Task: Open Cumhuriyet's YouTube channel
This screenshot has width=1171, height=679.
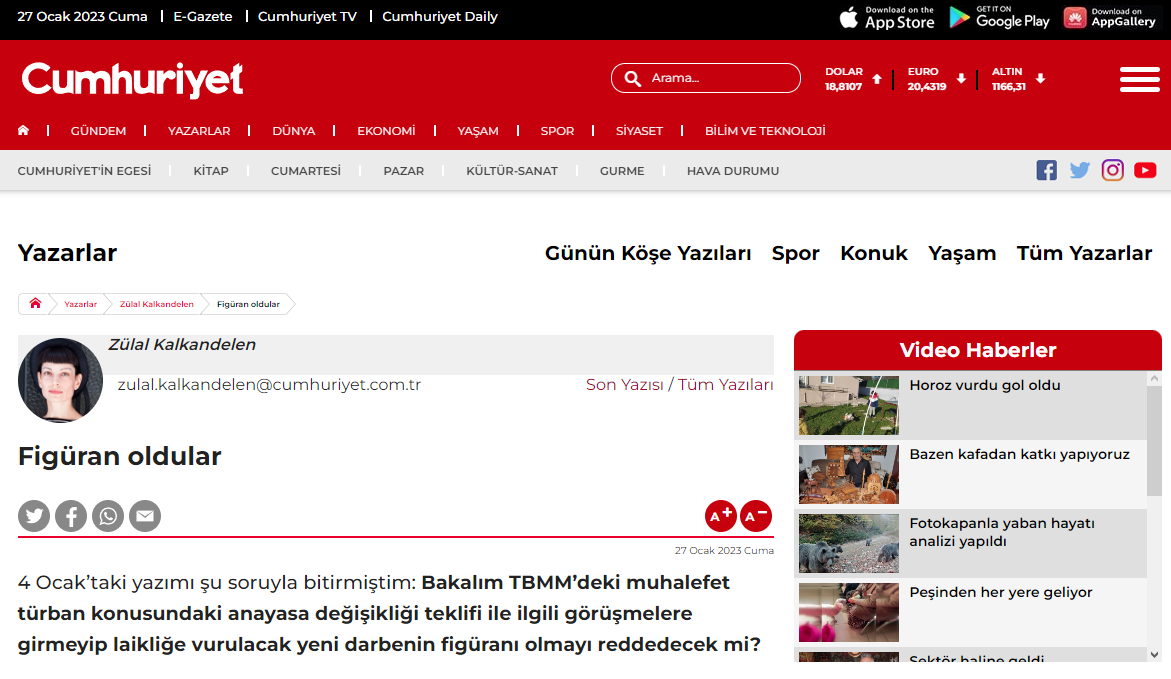Action: (1145, 170)
